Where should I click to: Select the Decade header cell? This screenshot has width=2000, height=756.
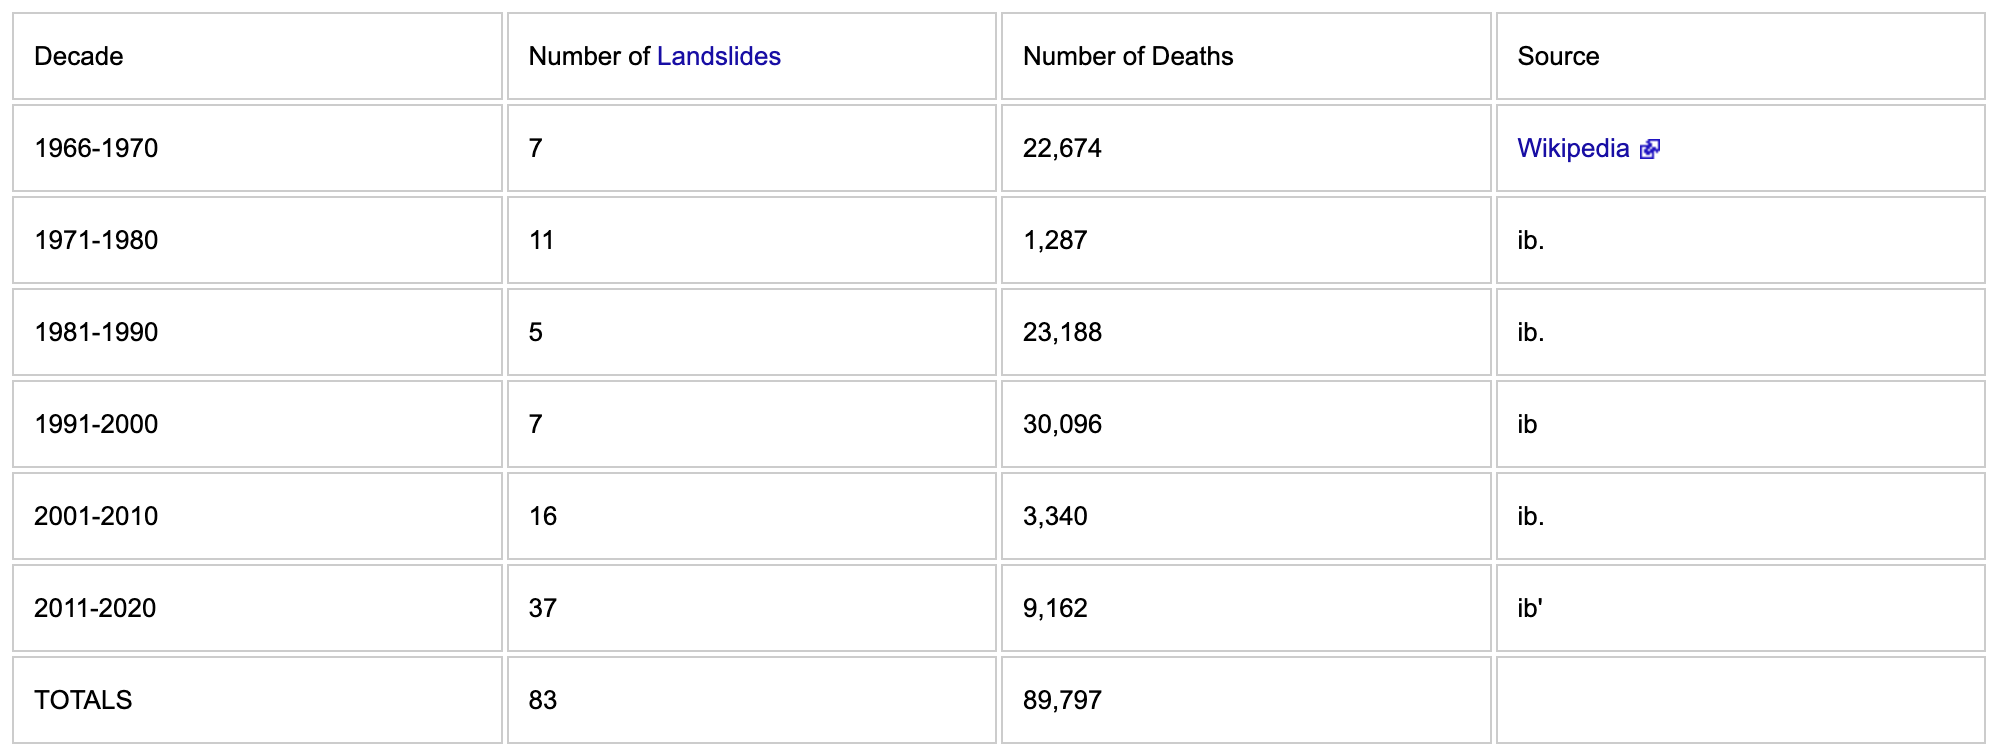click(257, 56)
